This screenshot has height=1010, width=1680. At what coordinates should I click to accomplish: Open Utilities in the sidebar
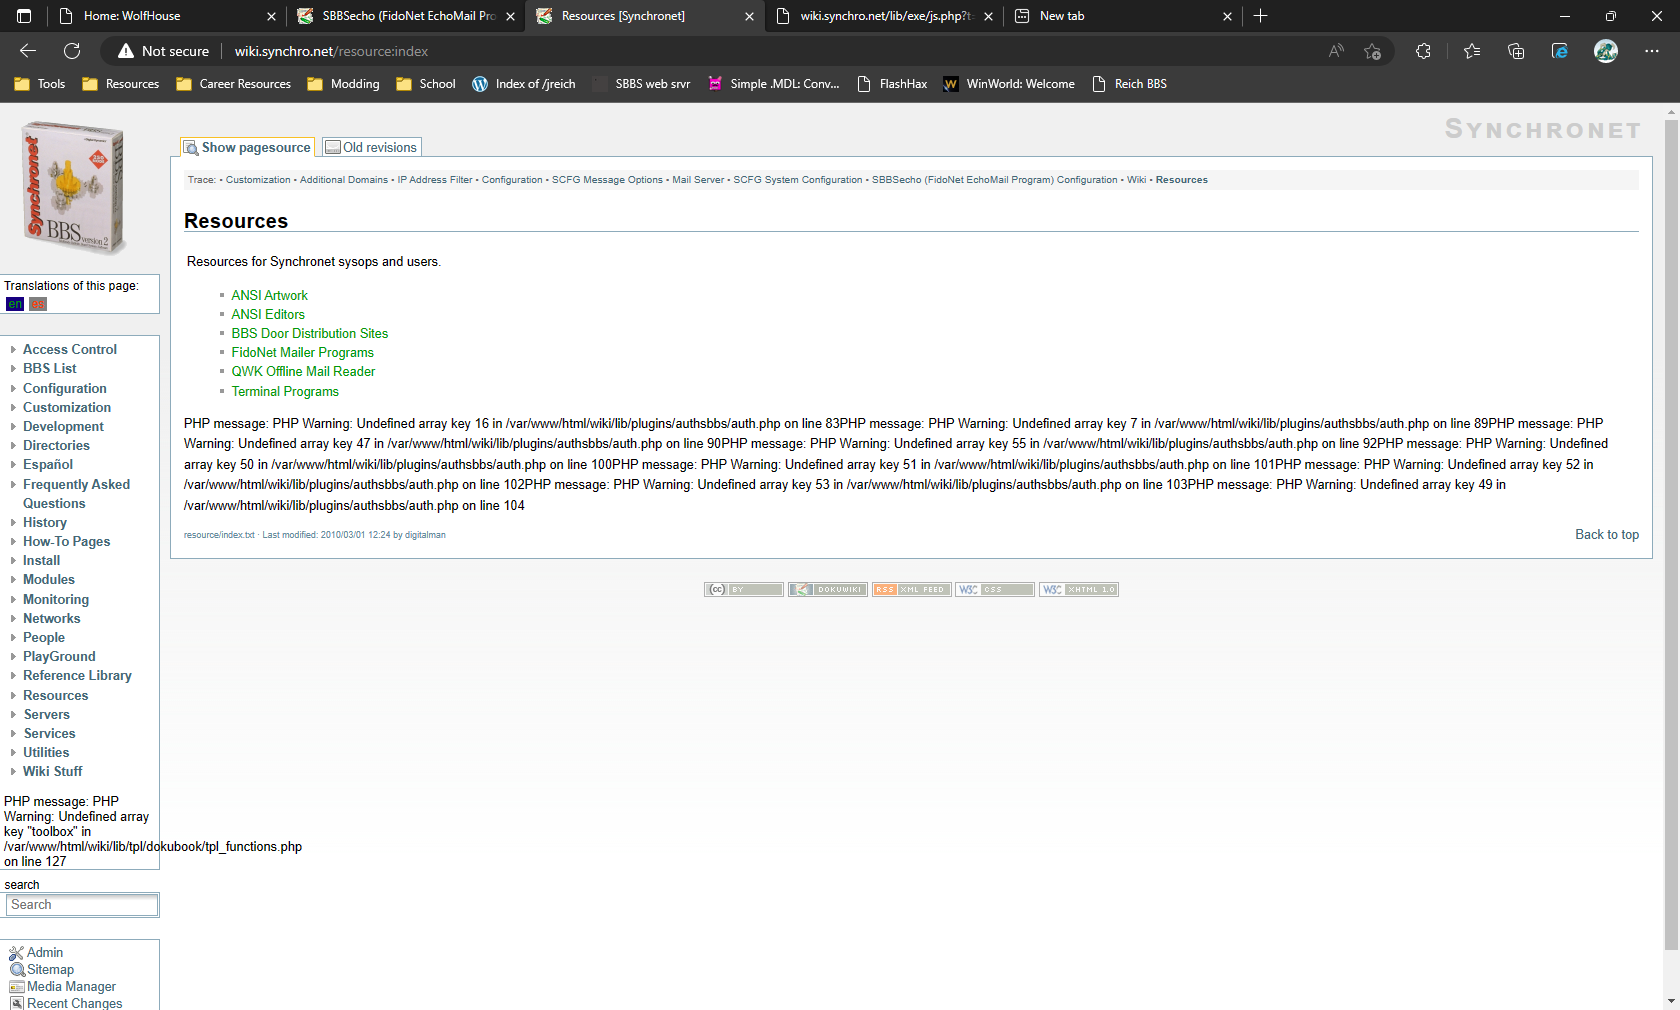(x=46, y=752)
